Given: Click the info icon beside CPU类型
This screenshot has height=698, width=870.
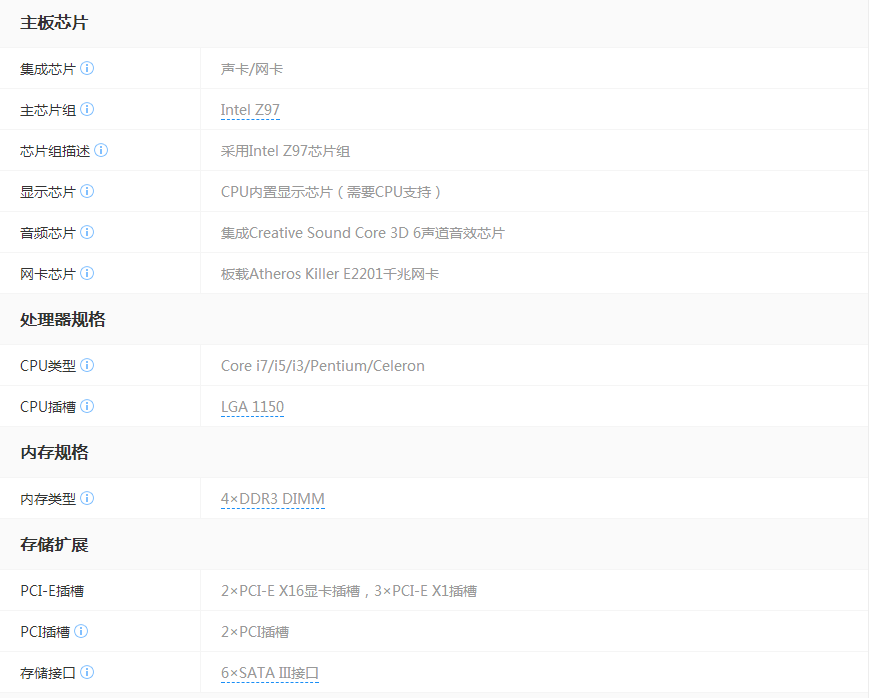Looking at the screenshot, I should (x=87, y=366).
